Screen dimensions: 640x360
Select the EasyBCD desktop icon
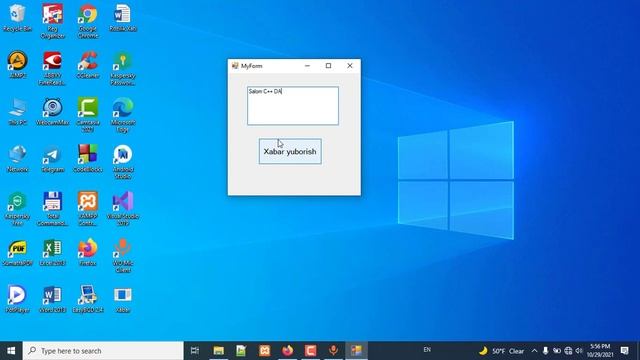coord(88,299)
